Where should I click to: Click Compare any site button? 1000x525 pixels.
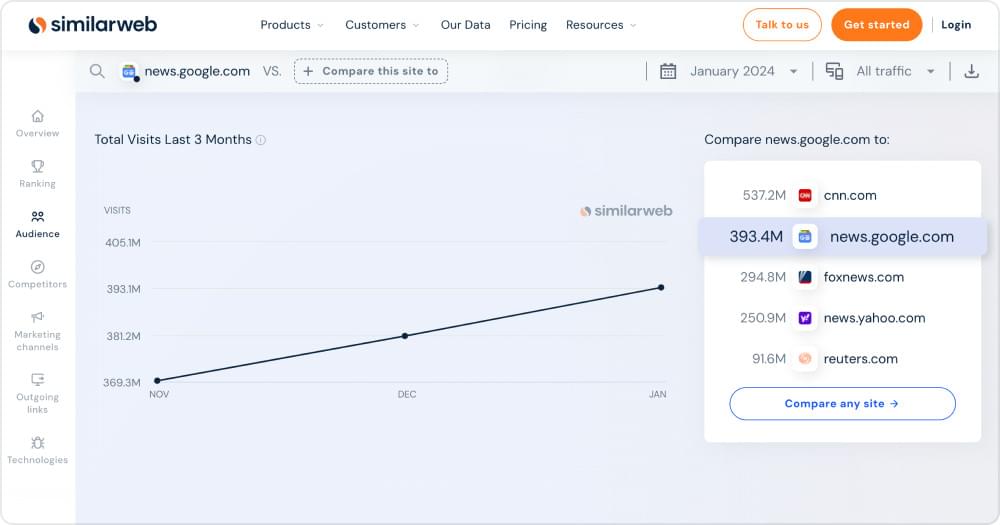pos(842,404)
